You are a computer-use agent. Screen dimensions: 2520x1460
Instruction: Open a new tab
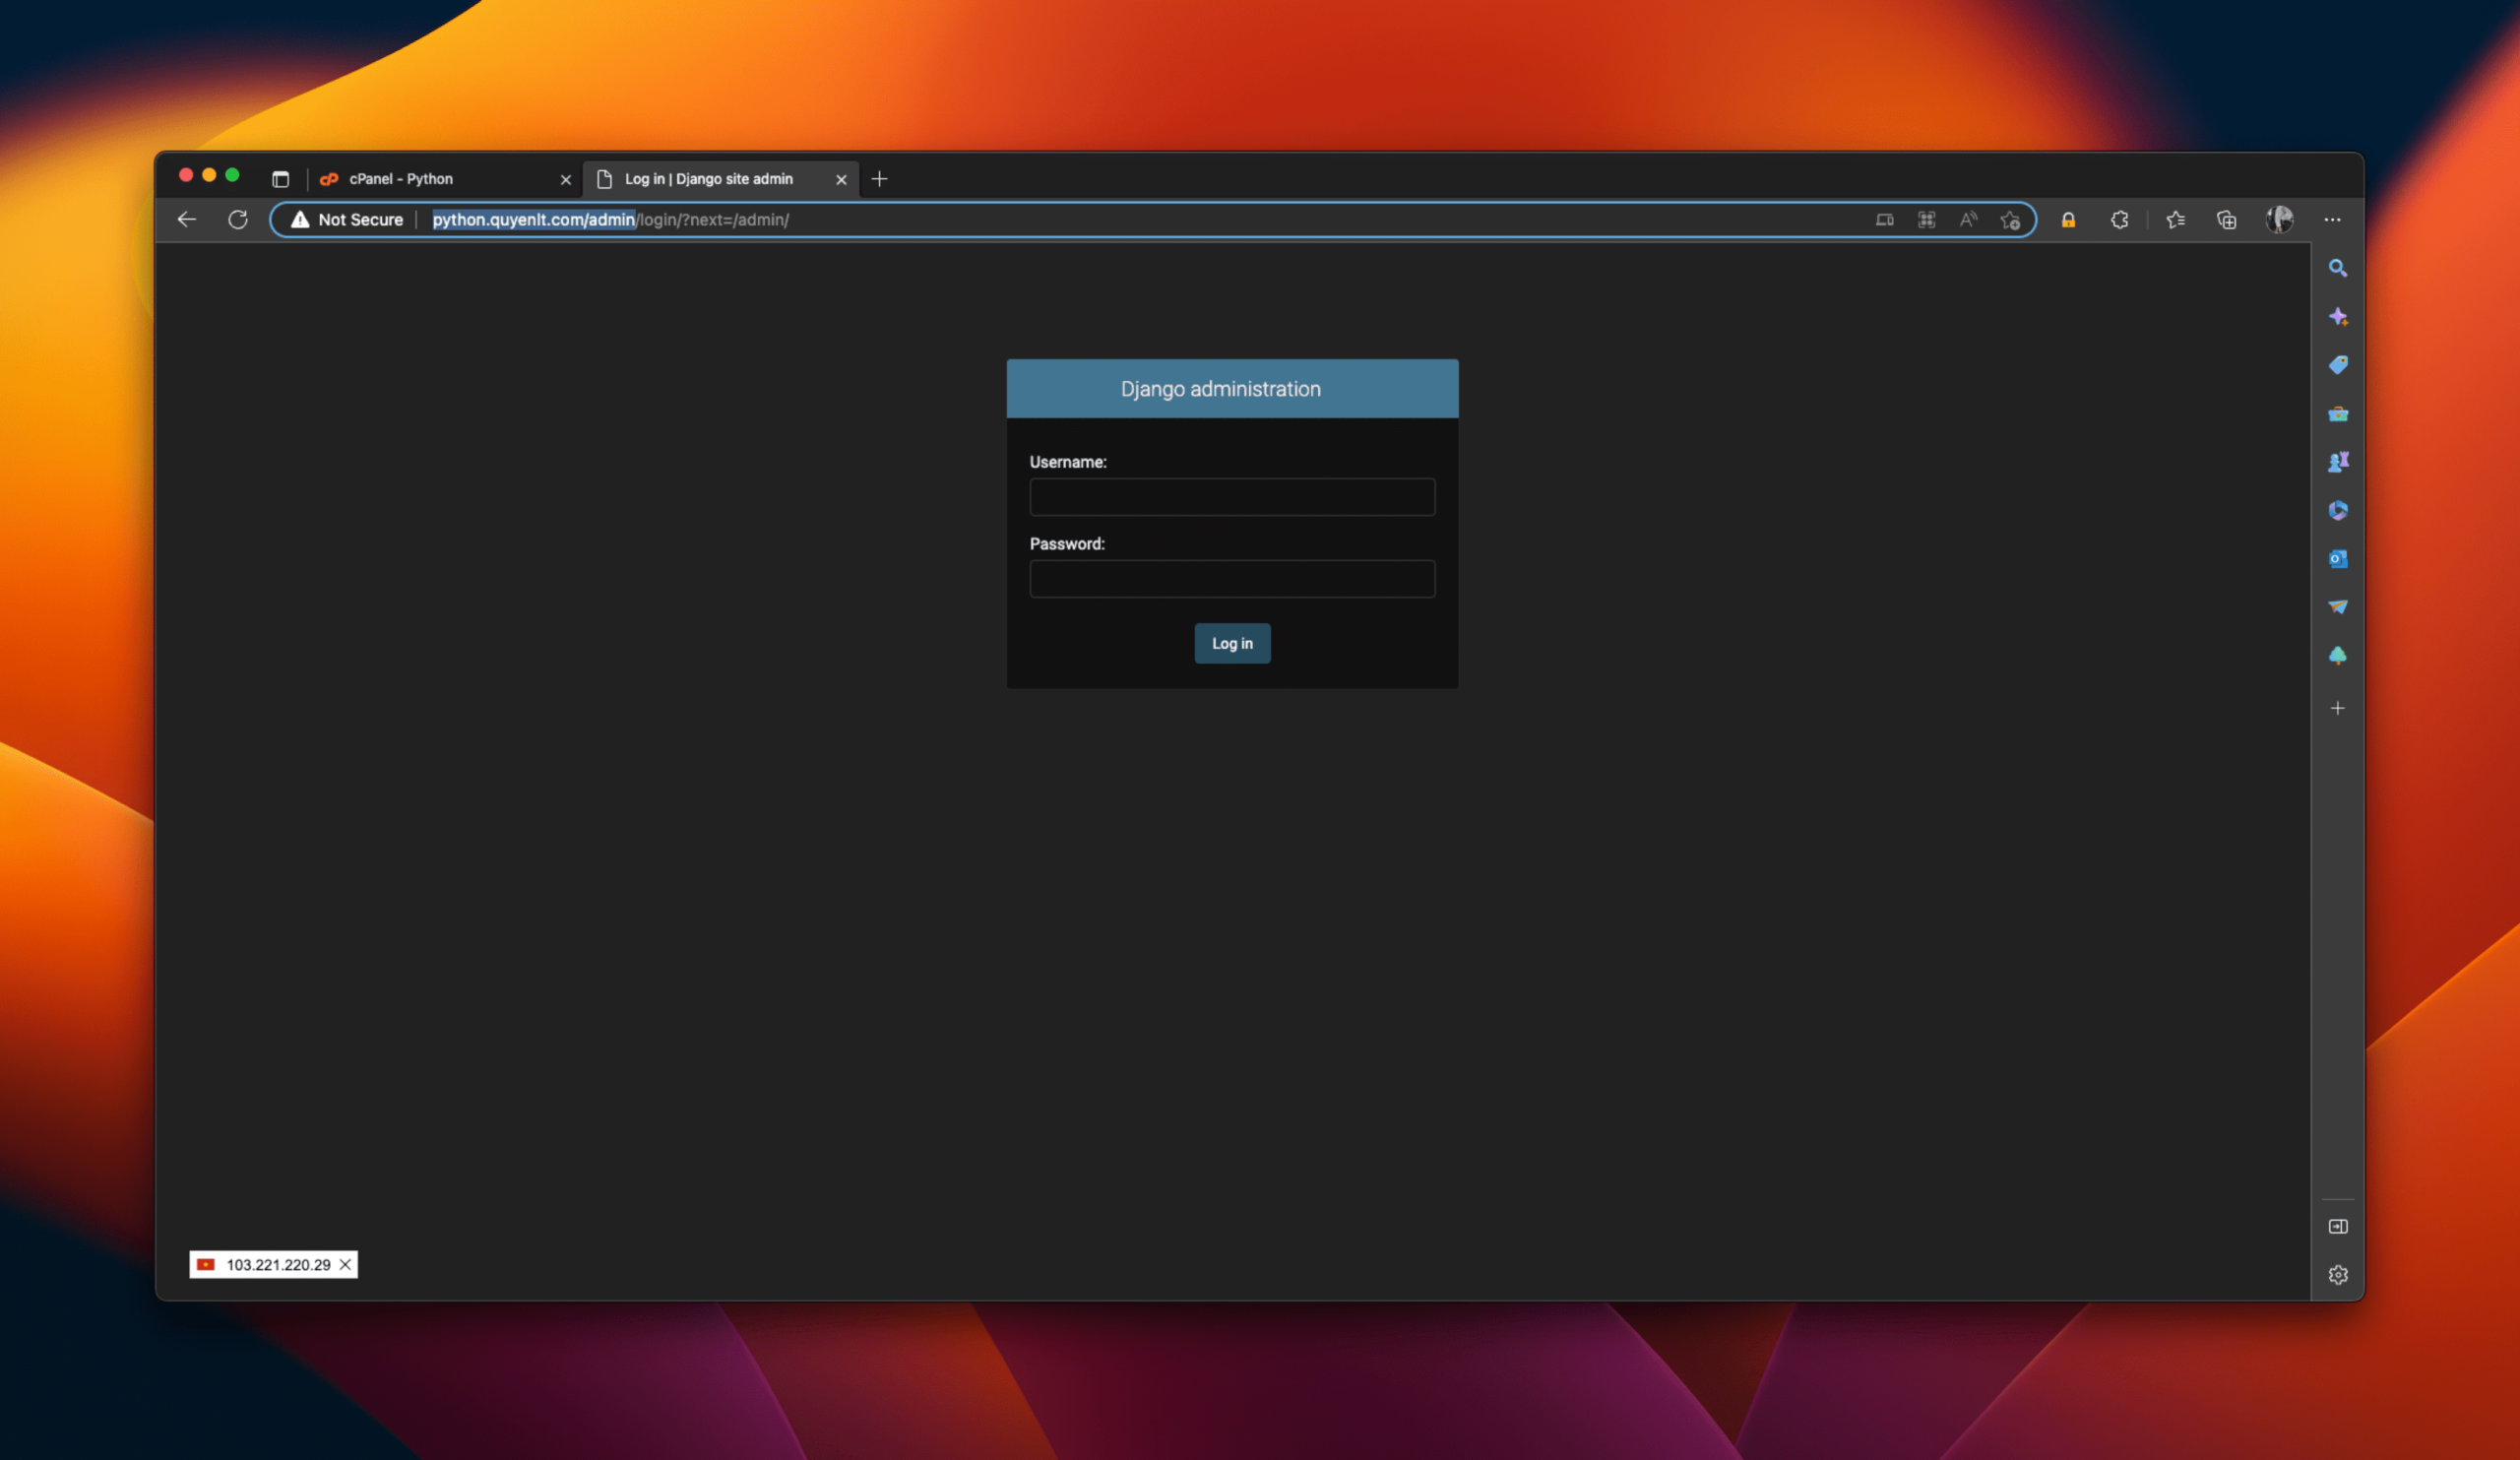coord(879,179)
